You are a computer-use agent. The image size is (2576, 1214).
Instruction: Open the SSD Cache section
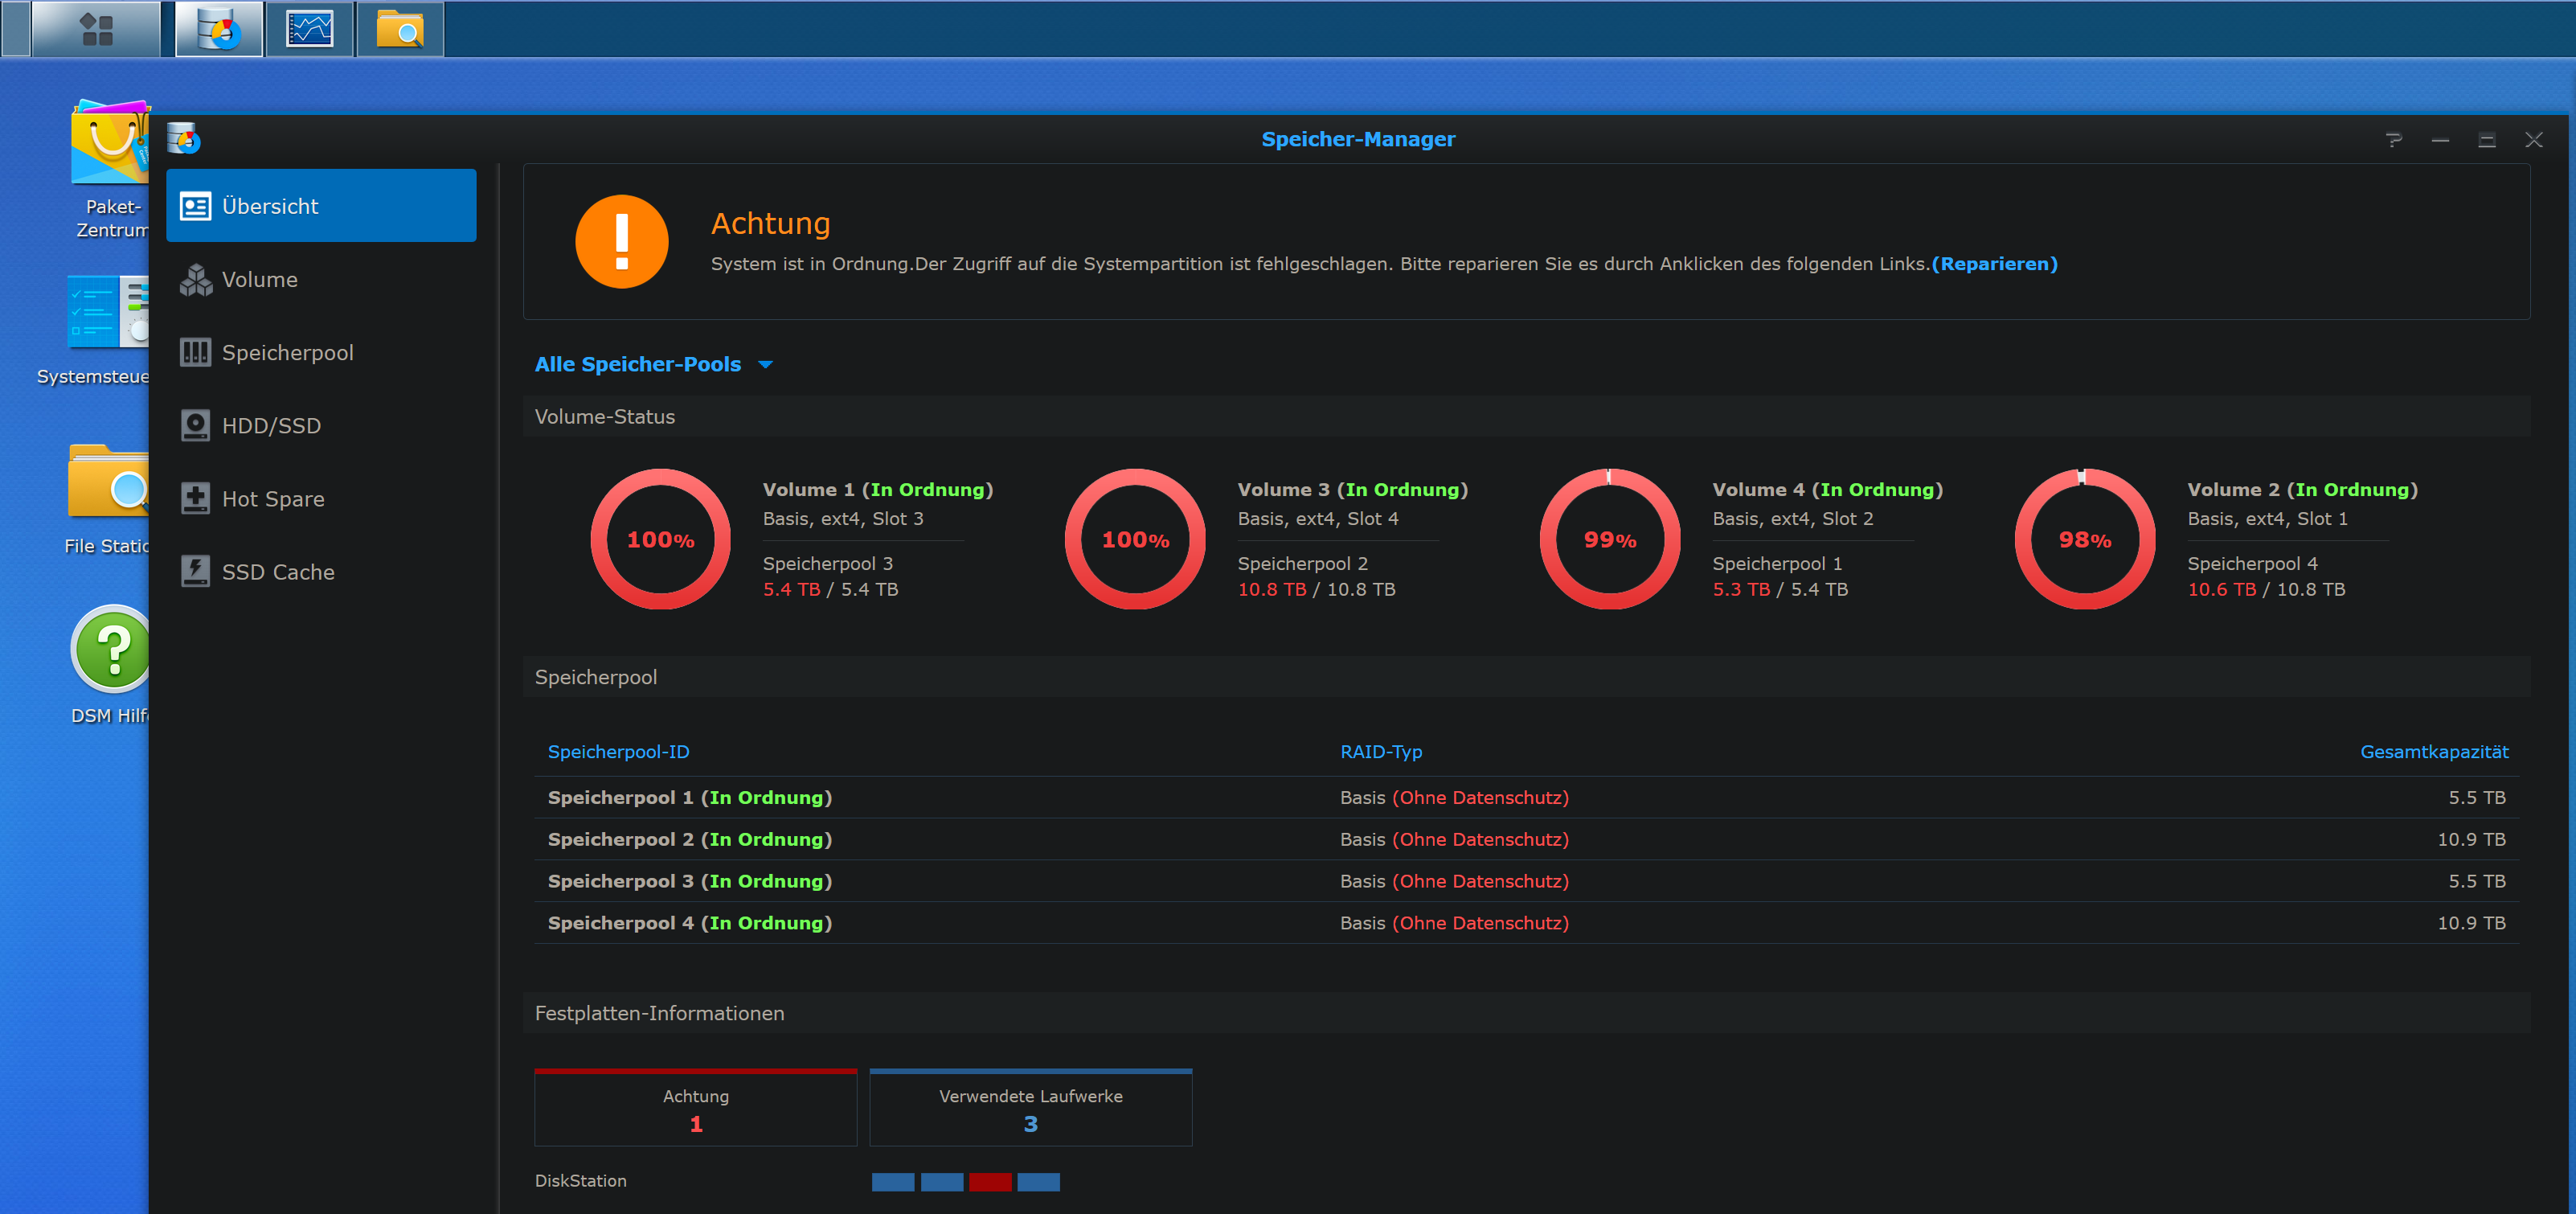pyautogui.click(x=278, y=571)
